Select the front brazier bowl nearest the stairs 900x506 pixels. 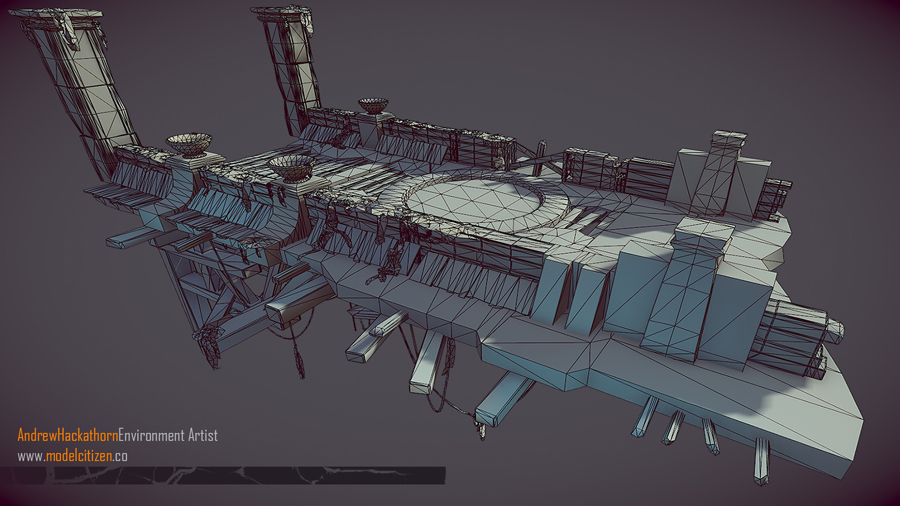click(290, 167)
